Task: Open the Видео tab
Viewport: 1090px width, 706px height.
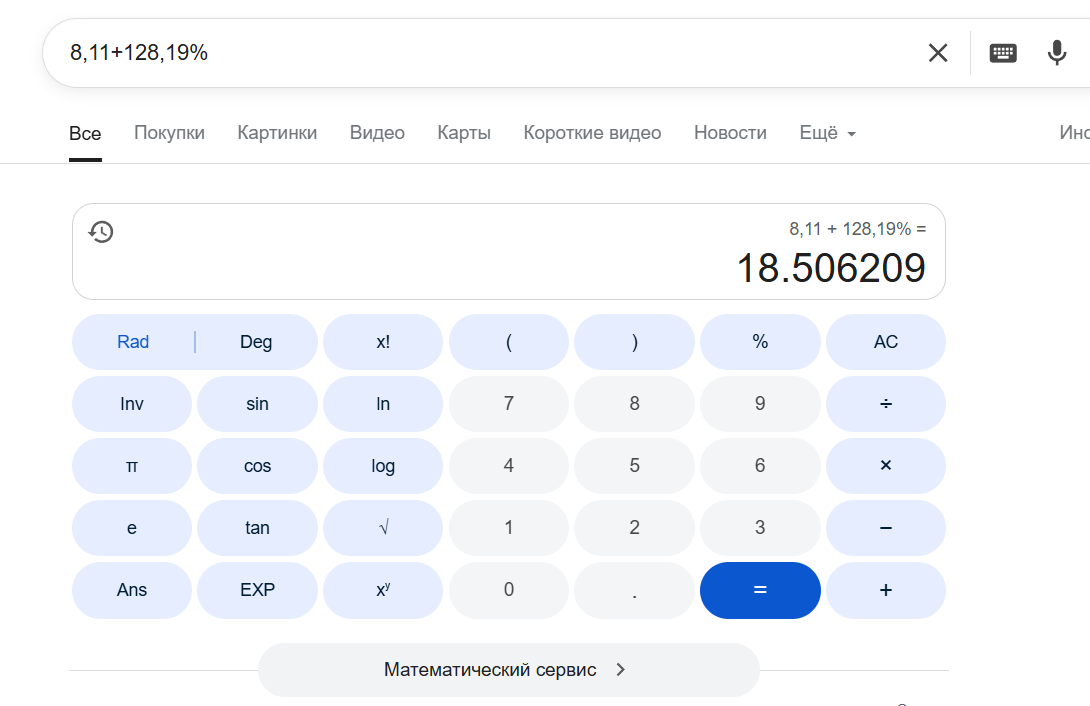Action: pos(377,133)
